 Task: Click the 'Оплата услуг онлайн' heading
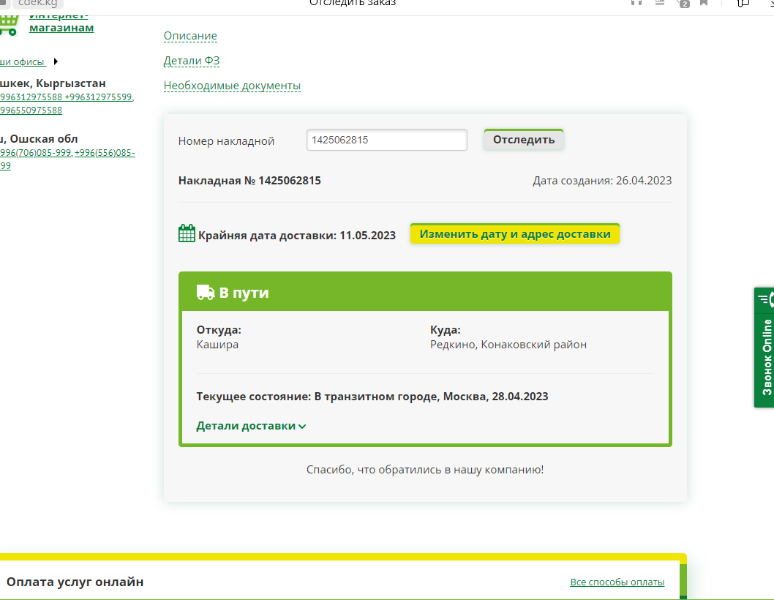[75, 581]
